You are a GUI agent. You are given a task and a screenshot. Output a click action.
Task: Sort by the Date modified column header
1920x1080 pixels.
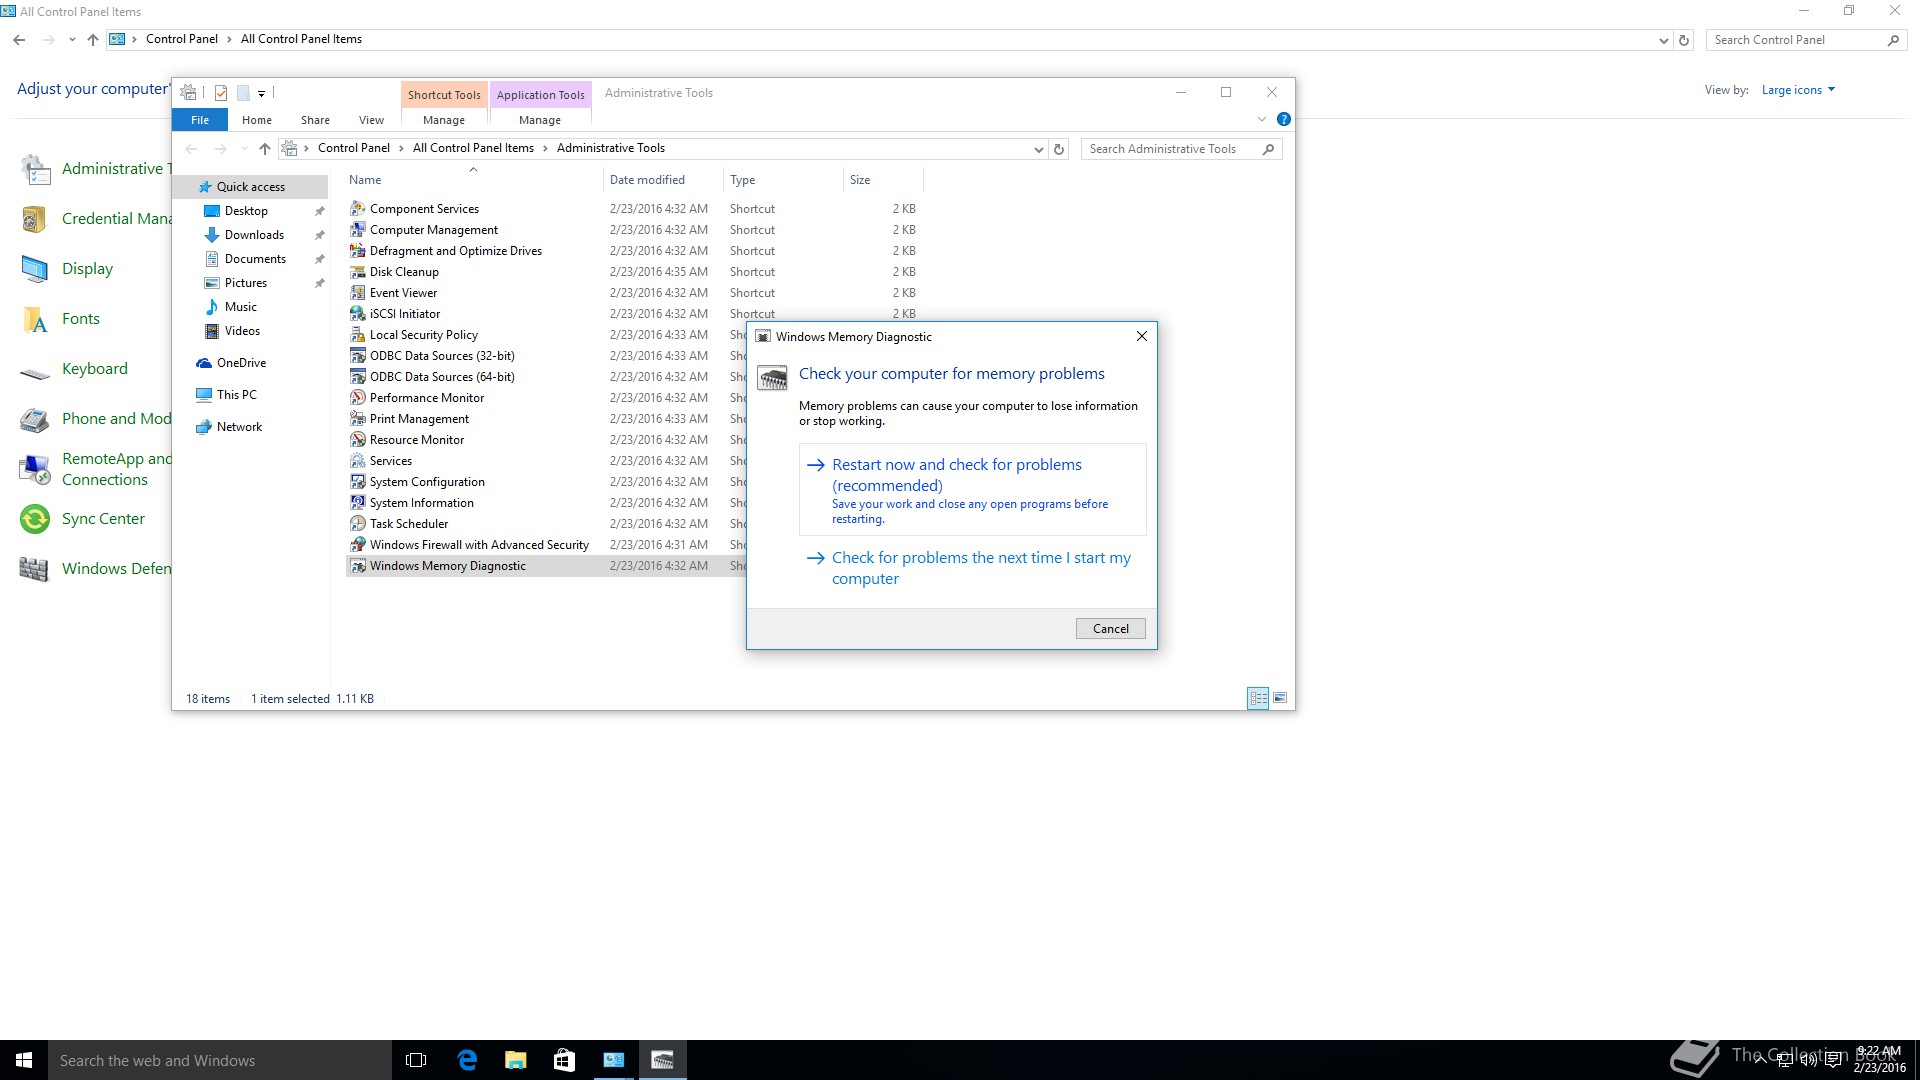pyautogui.click(x=663, y=180)
